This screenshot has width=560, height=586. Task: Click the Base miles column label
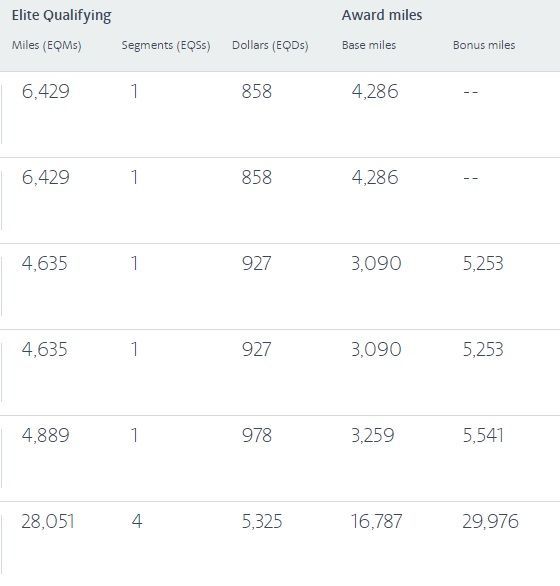pos(369,45)
